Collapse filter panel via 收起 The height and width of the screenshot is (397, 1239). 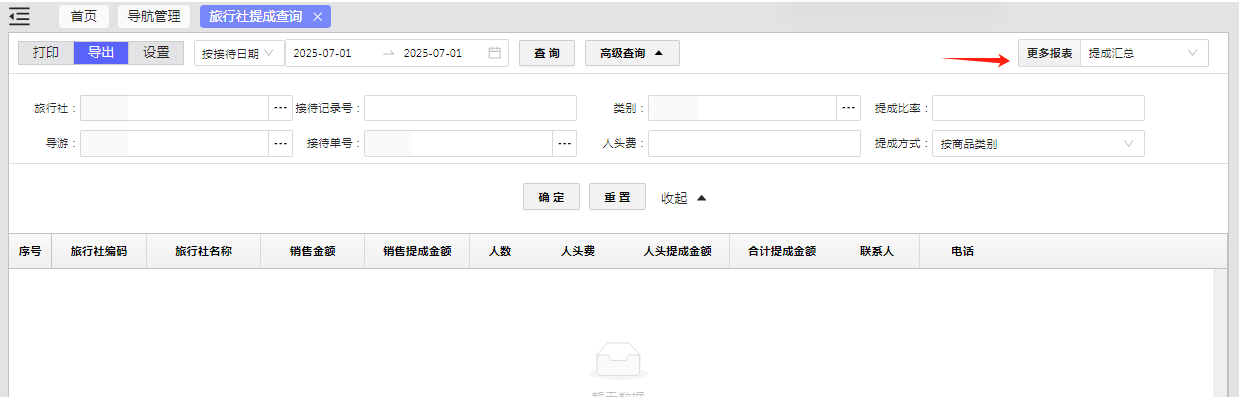click(684, 198)
